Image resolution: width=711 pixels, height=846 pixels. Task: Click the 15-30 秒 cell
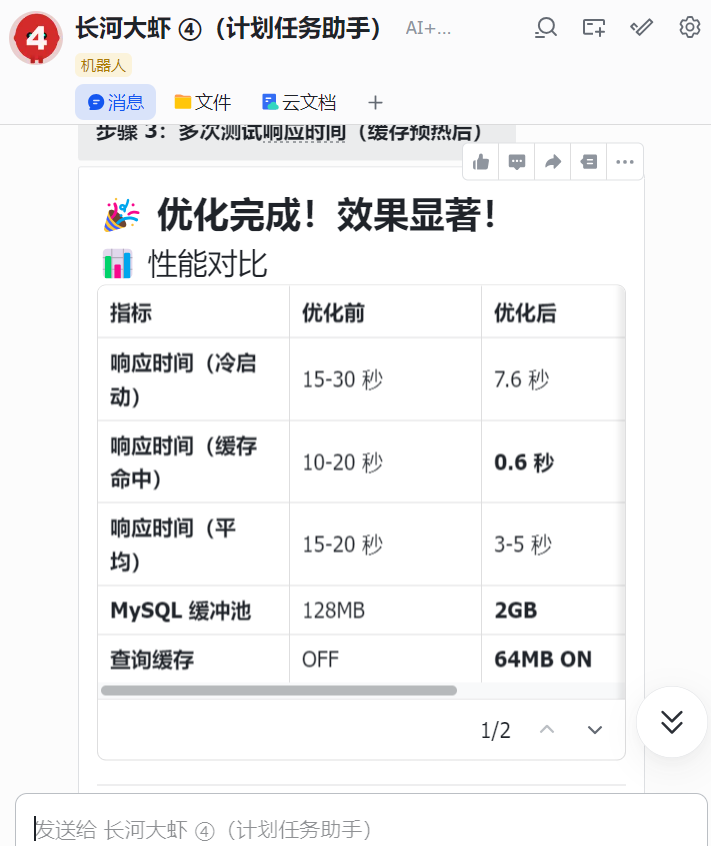click(385, 379)
